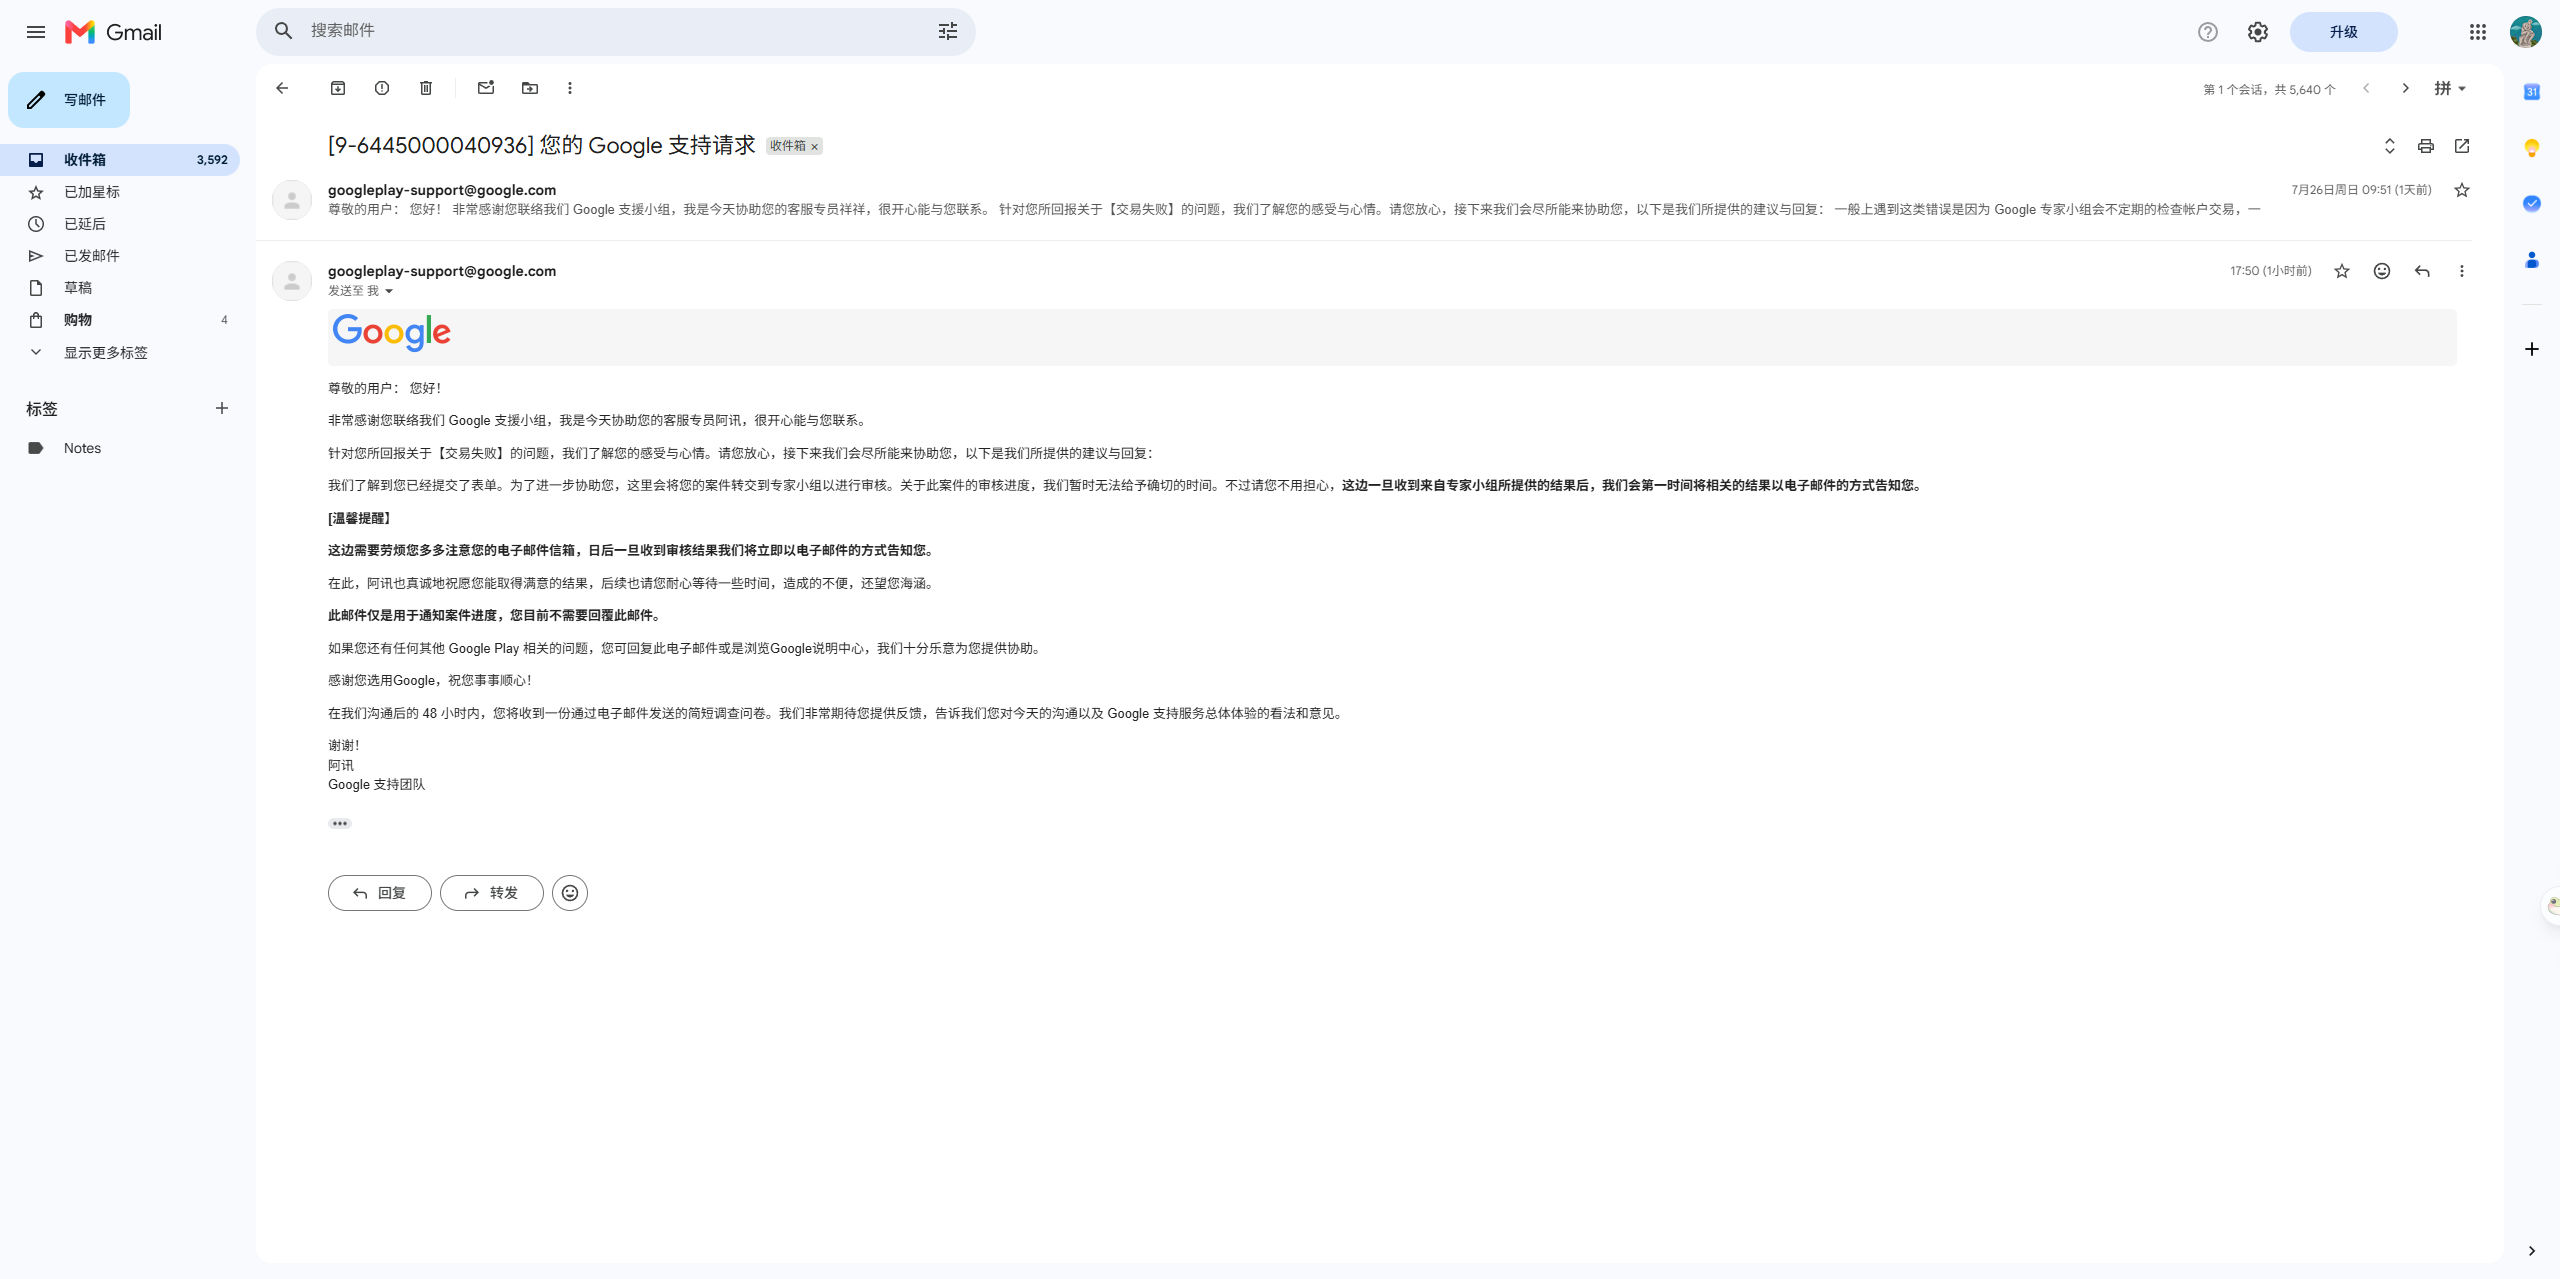Show trimmed content ellipsis
The image size is (2560, 1279).
(x=340, y=824)
